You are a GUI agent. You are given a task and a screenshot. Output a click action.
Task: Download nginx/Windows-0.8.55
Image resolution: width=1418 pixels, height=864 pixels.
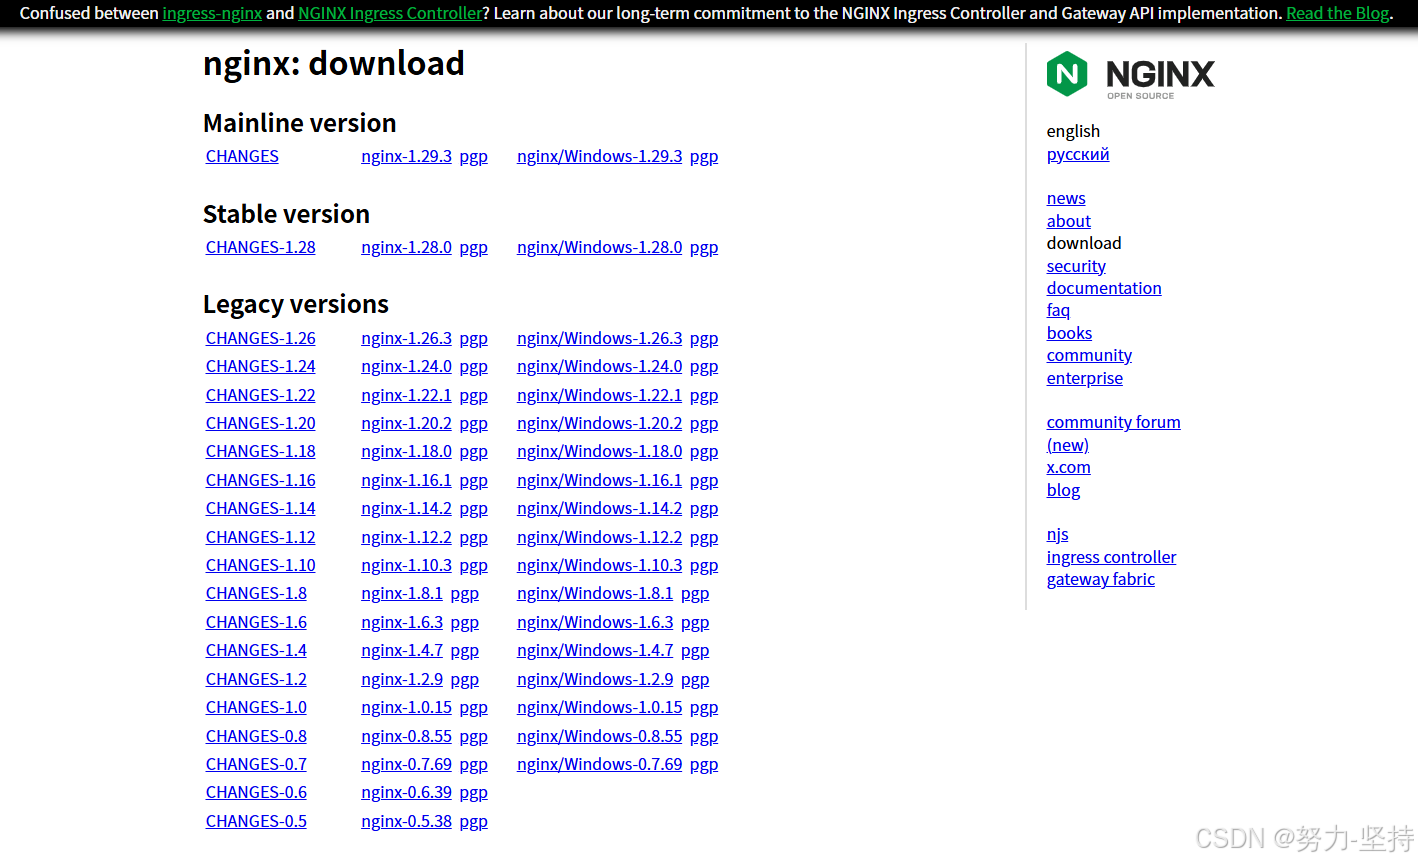pos(599,736)
